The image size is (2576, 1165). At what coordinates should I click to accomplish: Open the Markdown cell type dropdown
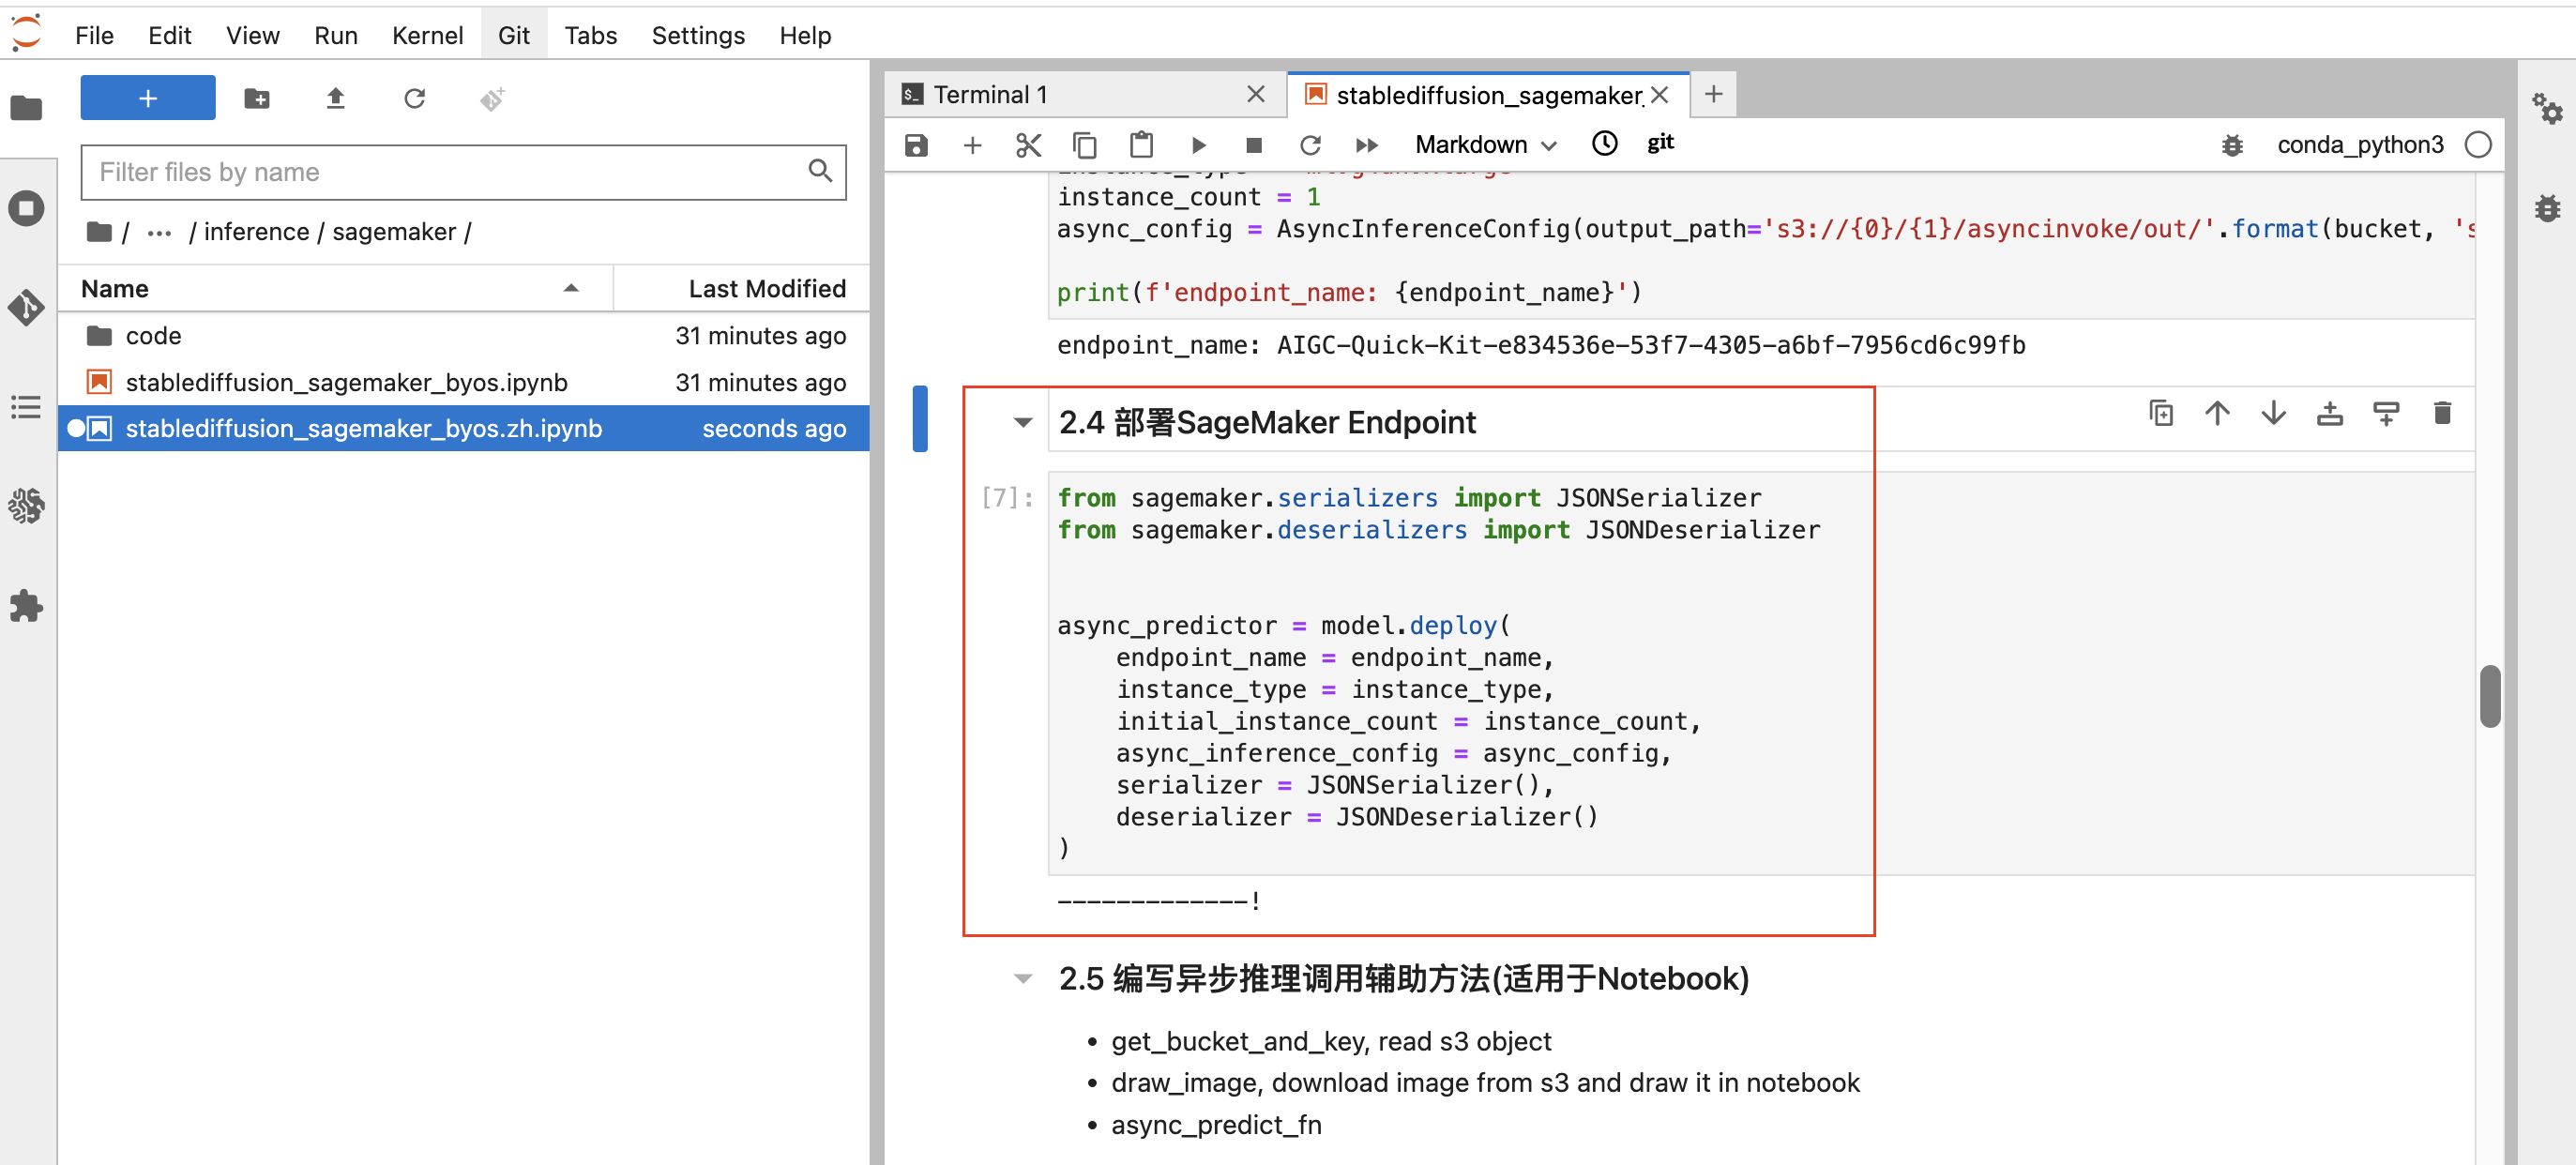1485,145
